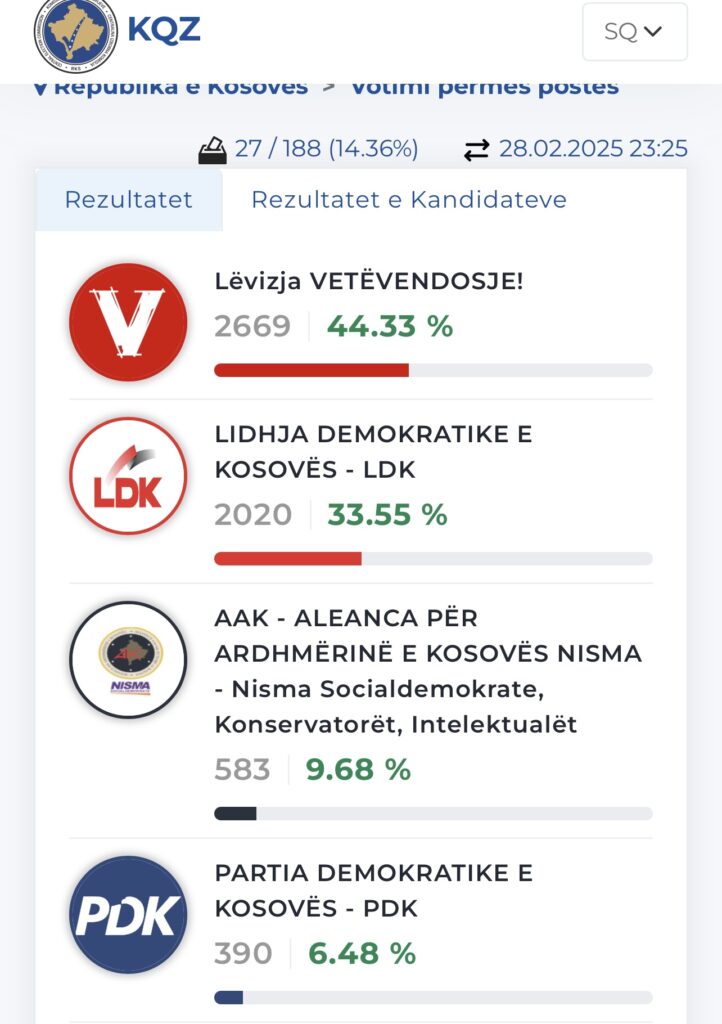
Task: Click the KQZ emblem logo
Action: [x=76, y=34]
